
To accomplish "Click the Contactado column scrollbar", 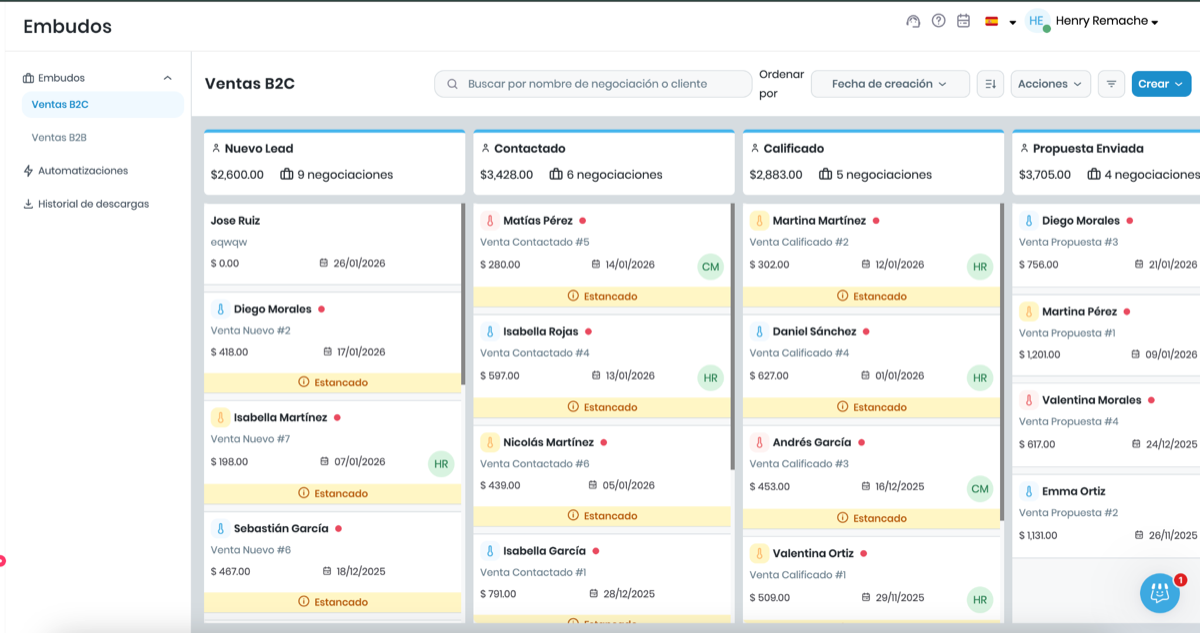I will 733,337.
